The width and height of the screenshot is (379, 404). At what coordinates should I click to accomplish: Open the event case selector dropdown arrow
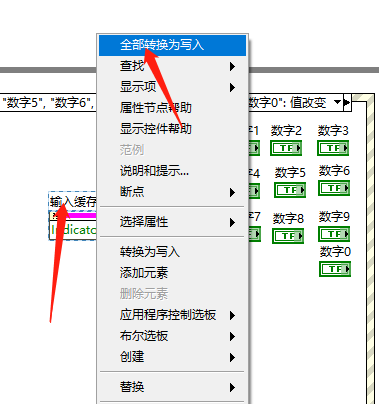(338, 102)
